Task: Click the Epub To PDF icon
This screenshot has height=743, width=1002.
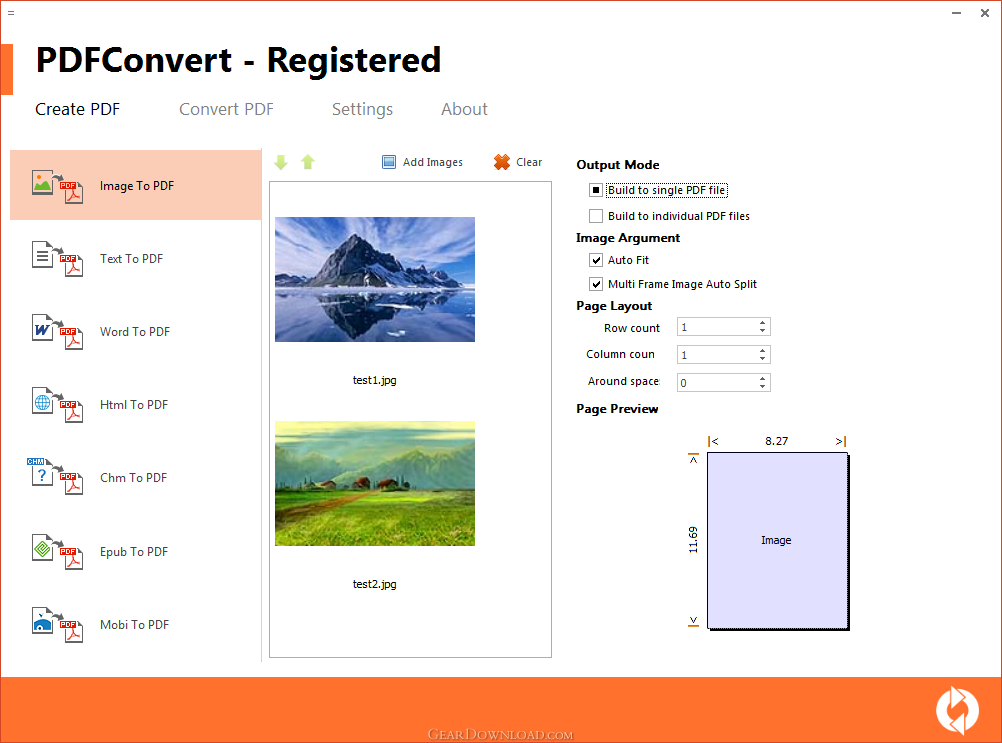Action: click(x=58, y=551)
